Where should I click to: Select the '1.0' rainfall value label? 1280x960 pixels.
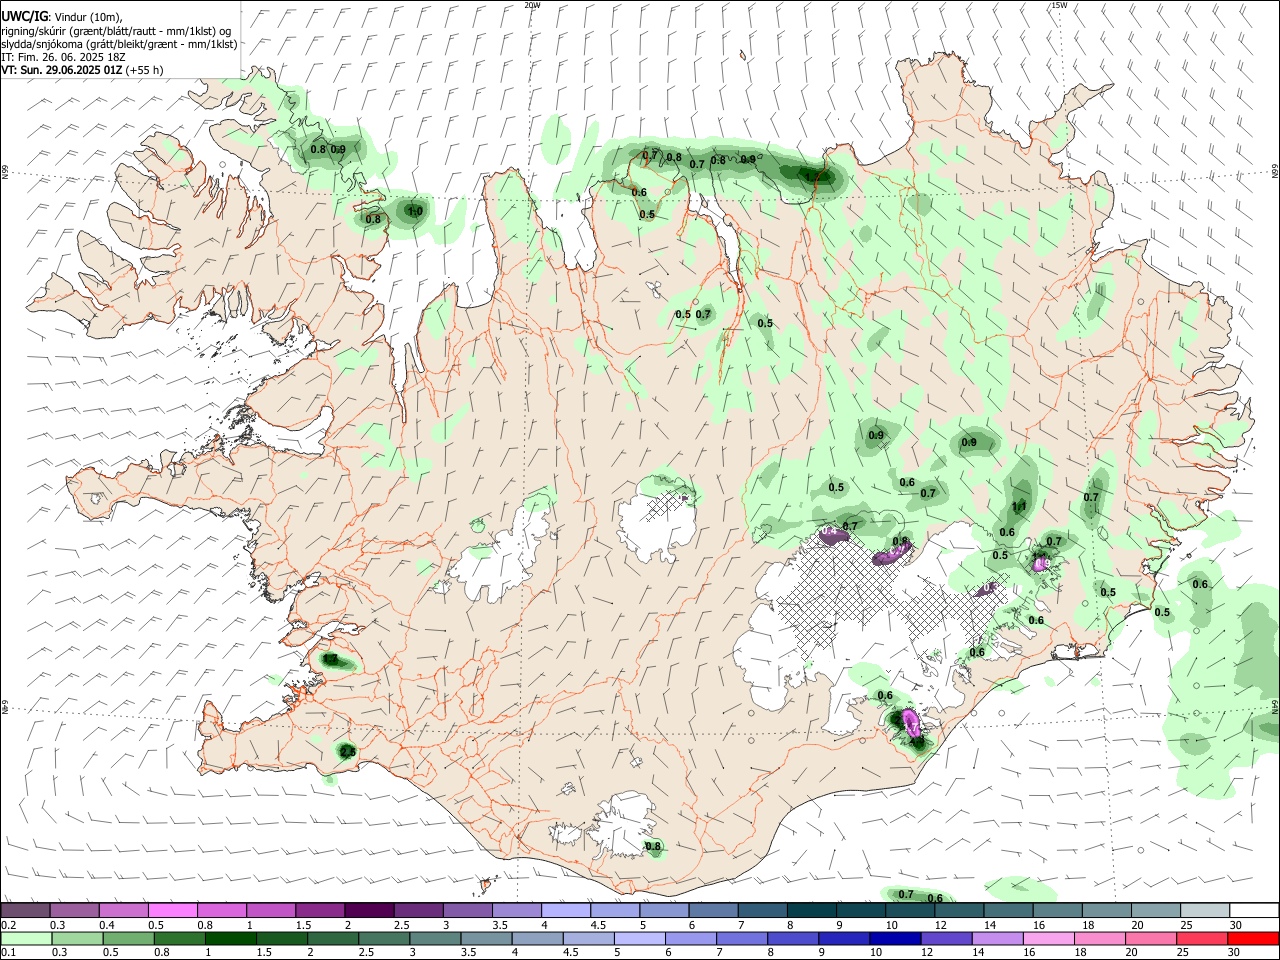click(415, 211)
